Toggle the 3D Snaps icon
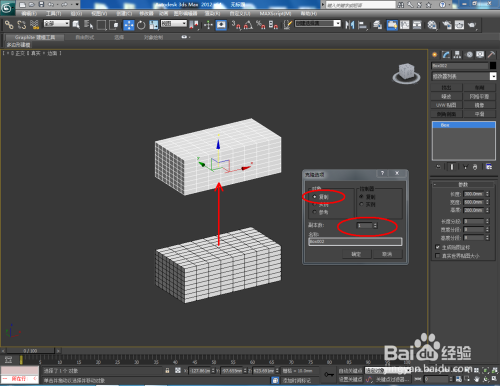The height and width of the screenshot is (386, 500). pyautogui.click(x=236, y=25)
